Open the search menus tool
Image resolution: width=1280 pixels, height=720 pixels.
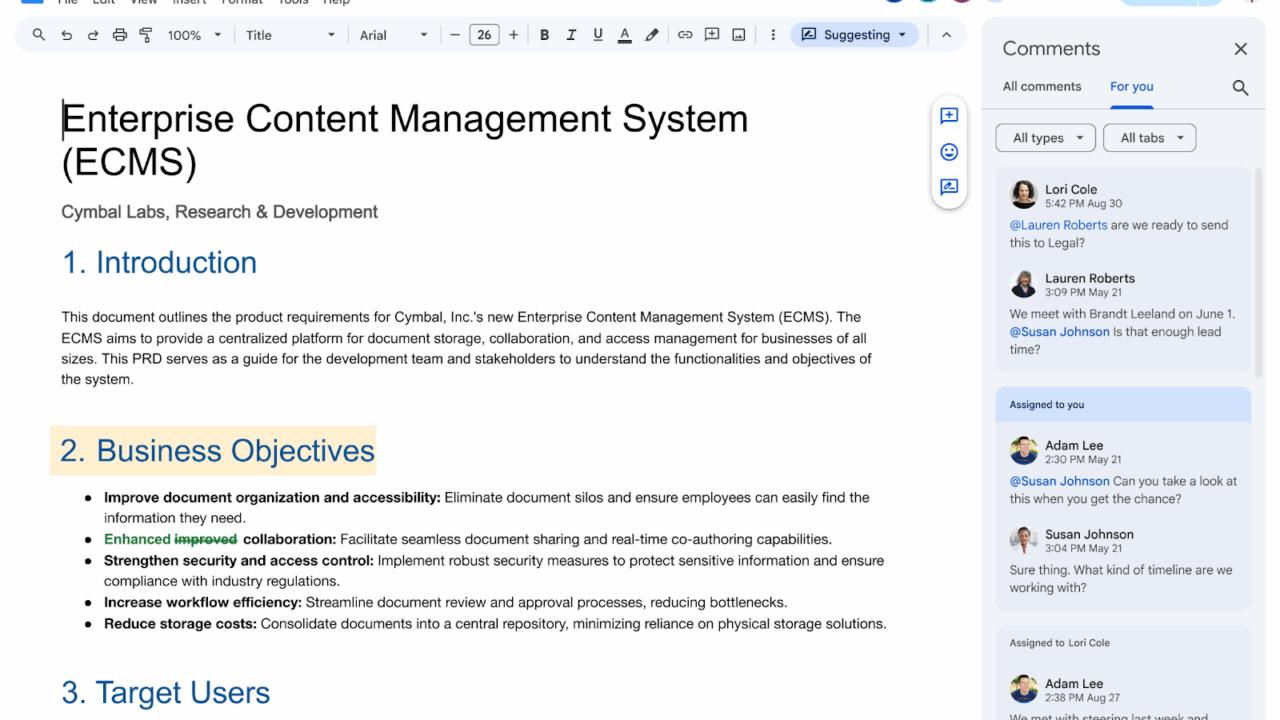pos(39,35)
